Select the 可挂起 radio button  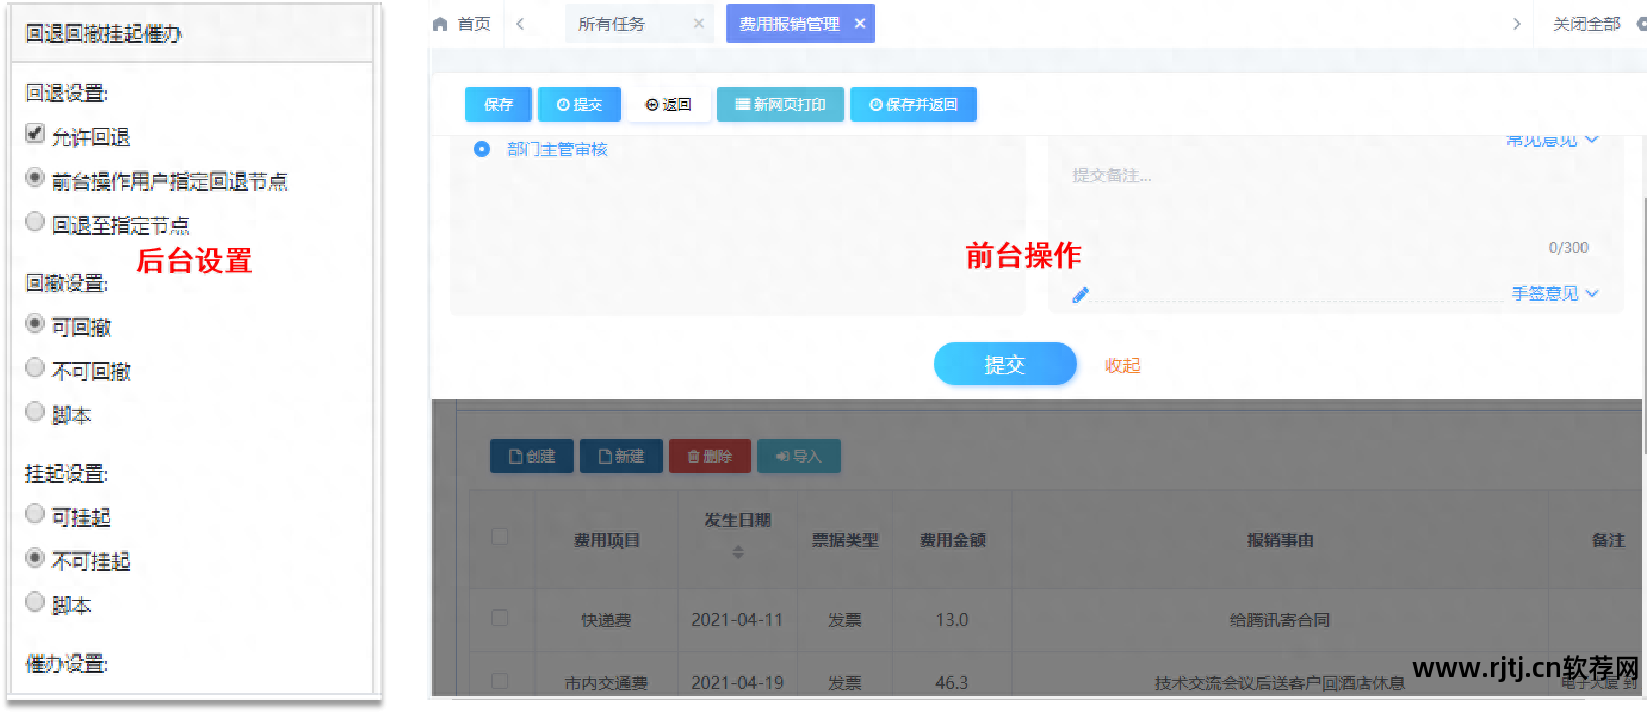[x=35, y=514]
